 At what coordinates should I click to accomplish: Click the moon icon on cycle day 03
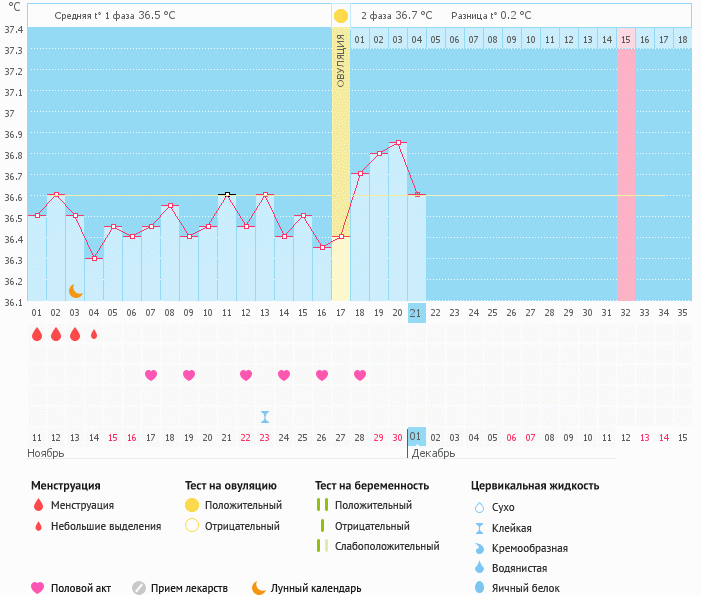(x=75, y=290)
